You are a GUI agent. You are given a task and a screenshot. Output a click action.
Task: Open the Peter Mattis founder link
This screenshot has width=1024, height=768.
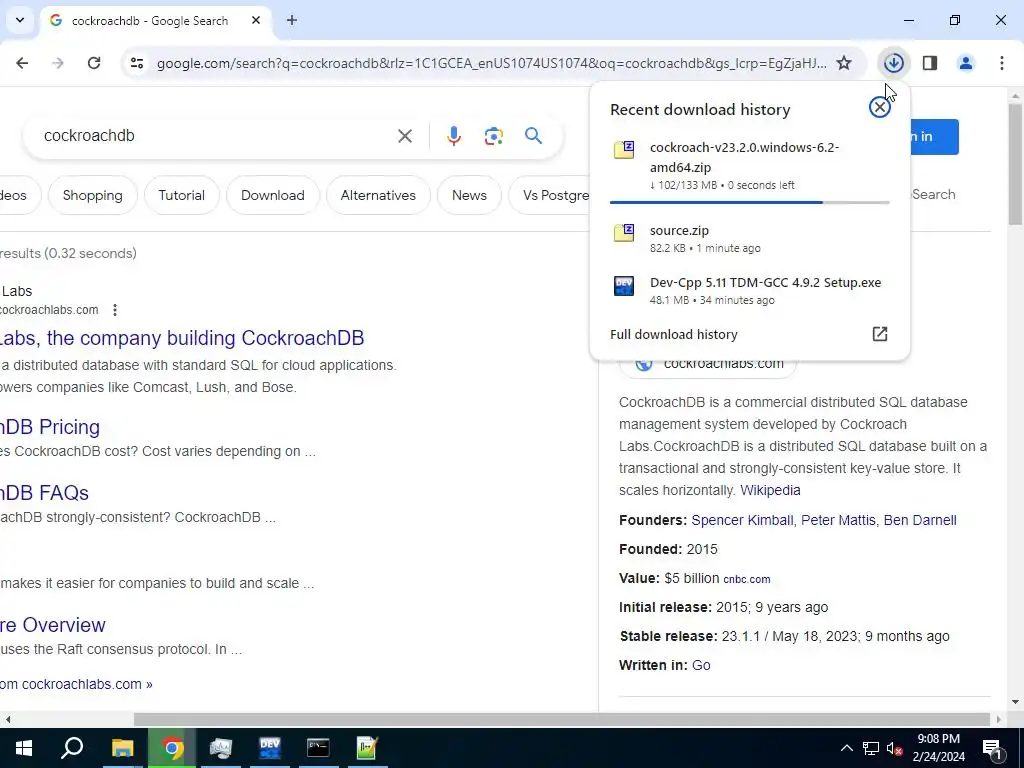click(x=838, y=520)
